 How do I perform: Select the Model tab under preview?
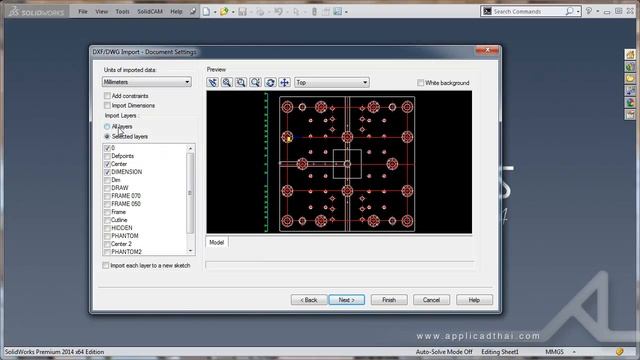click(216, 242)
